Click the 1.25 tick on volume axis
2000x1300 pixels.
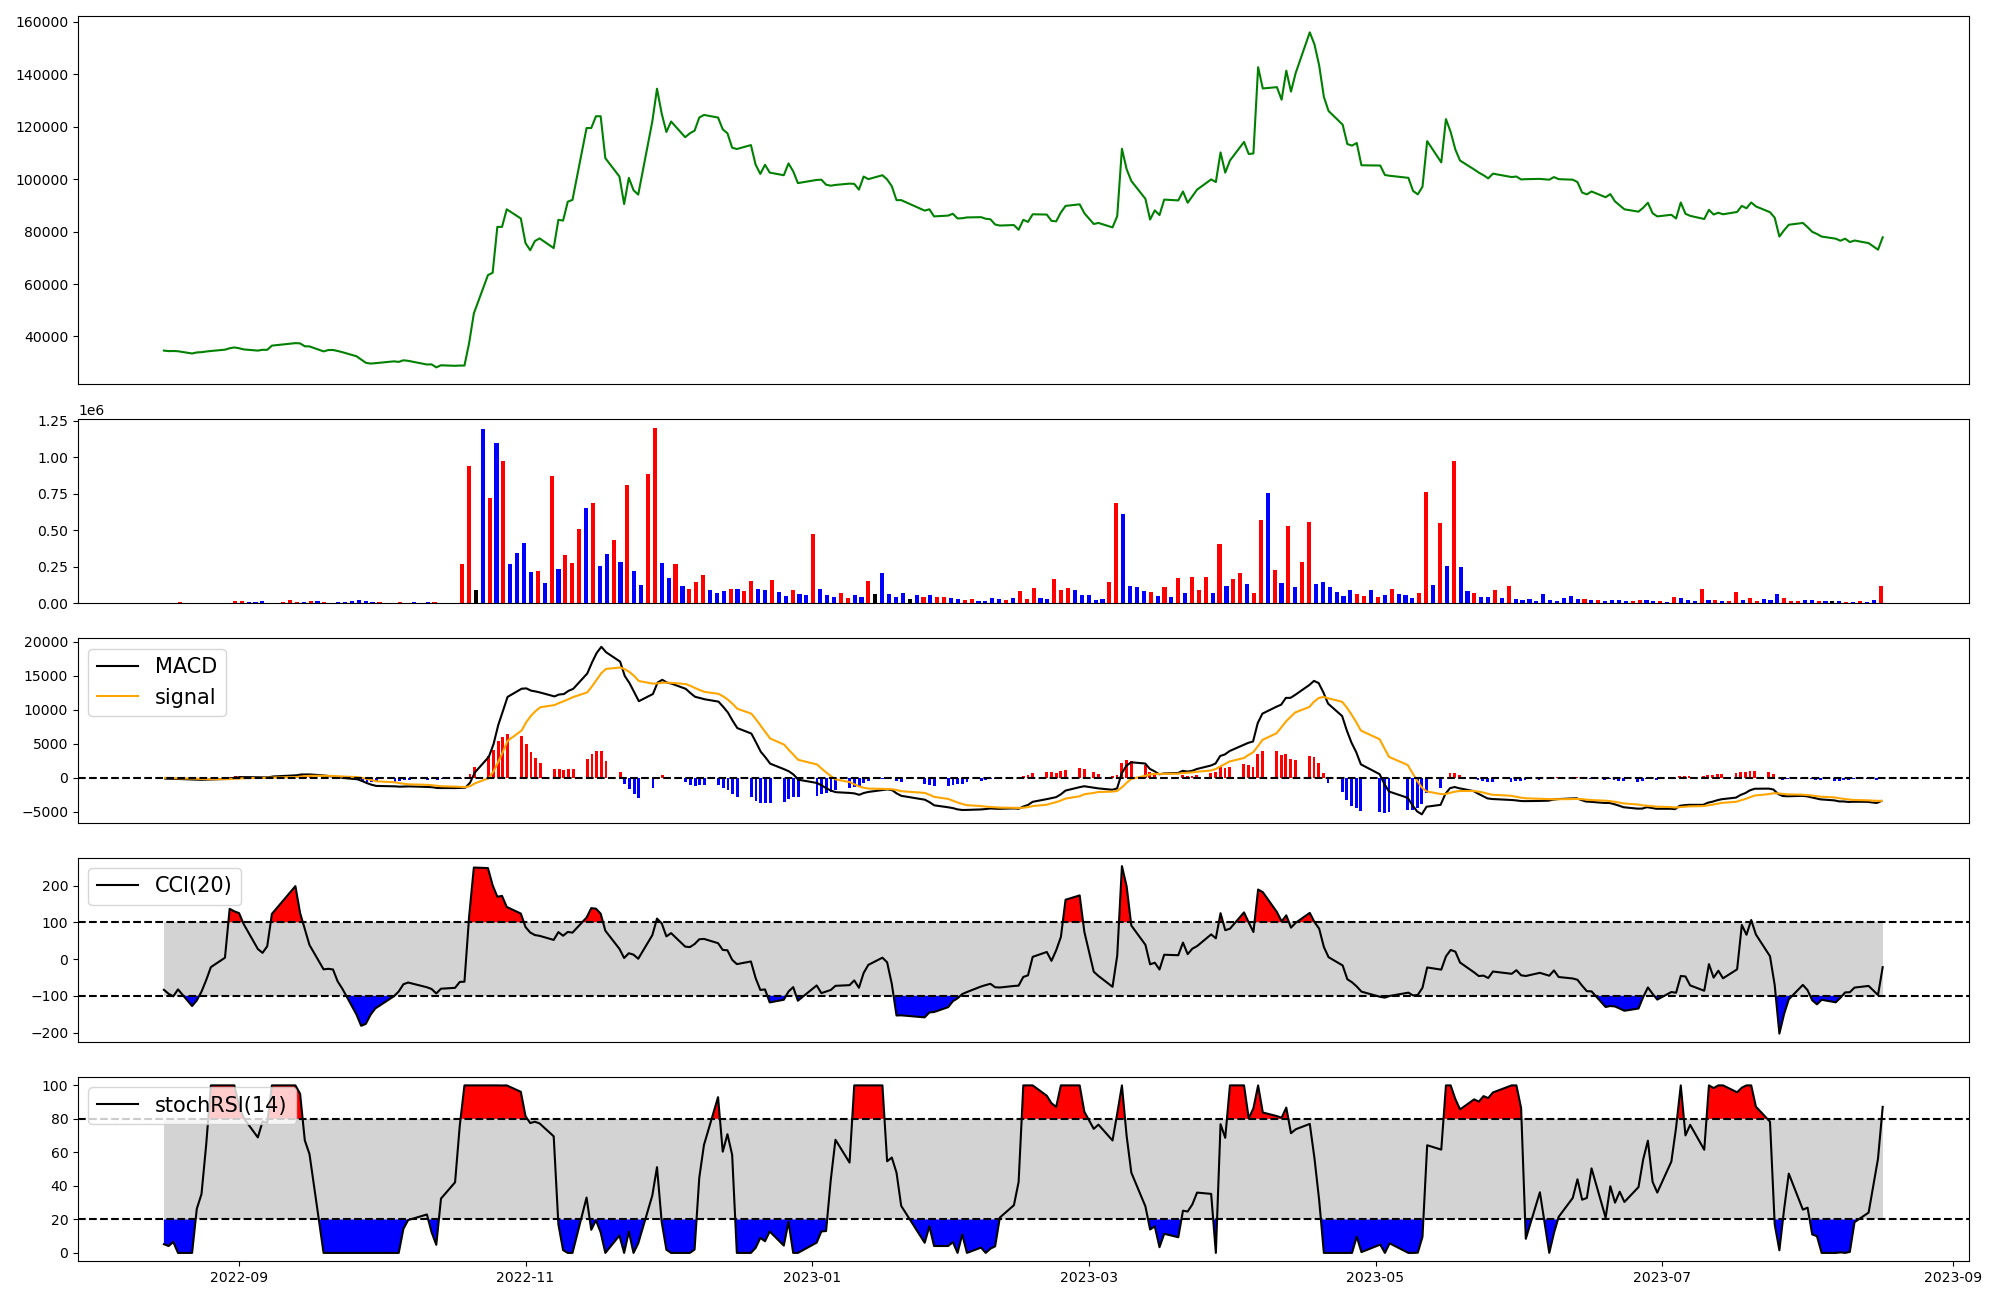[52, 421]
